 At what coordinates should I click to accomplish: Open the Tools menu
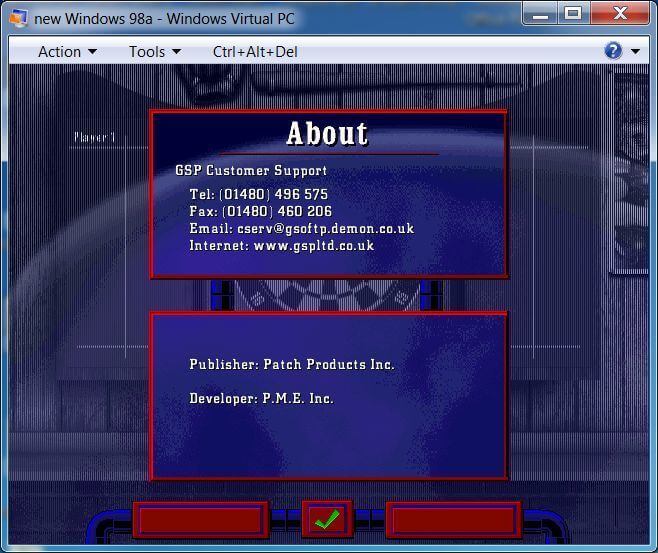155,52
